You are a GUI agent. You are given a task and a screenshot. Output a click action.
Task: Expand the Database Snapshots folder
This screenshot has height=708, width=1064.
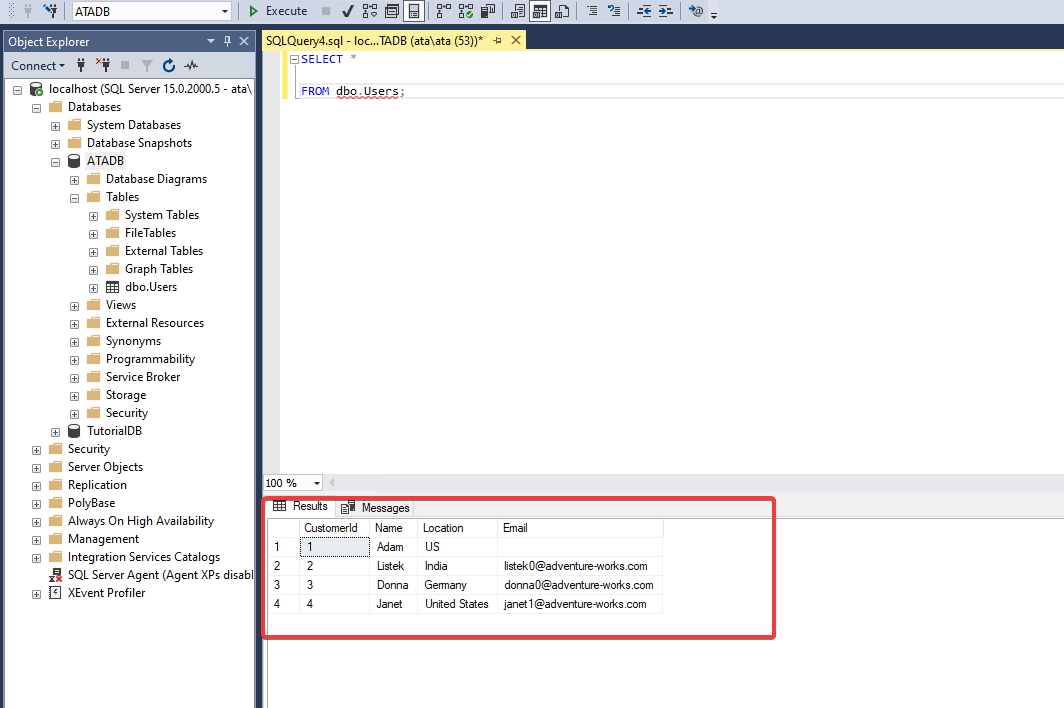(x=56, y=145)
